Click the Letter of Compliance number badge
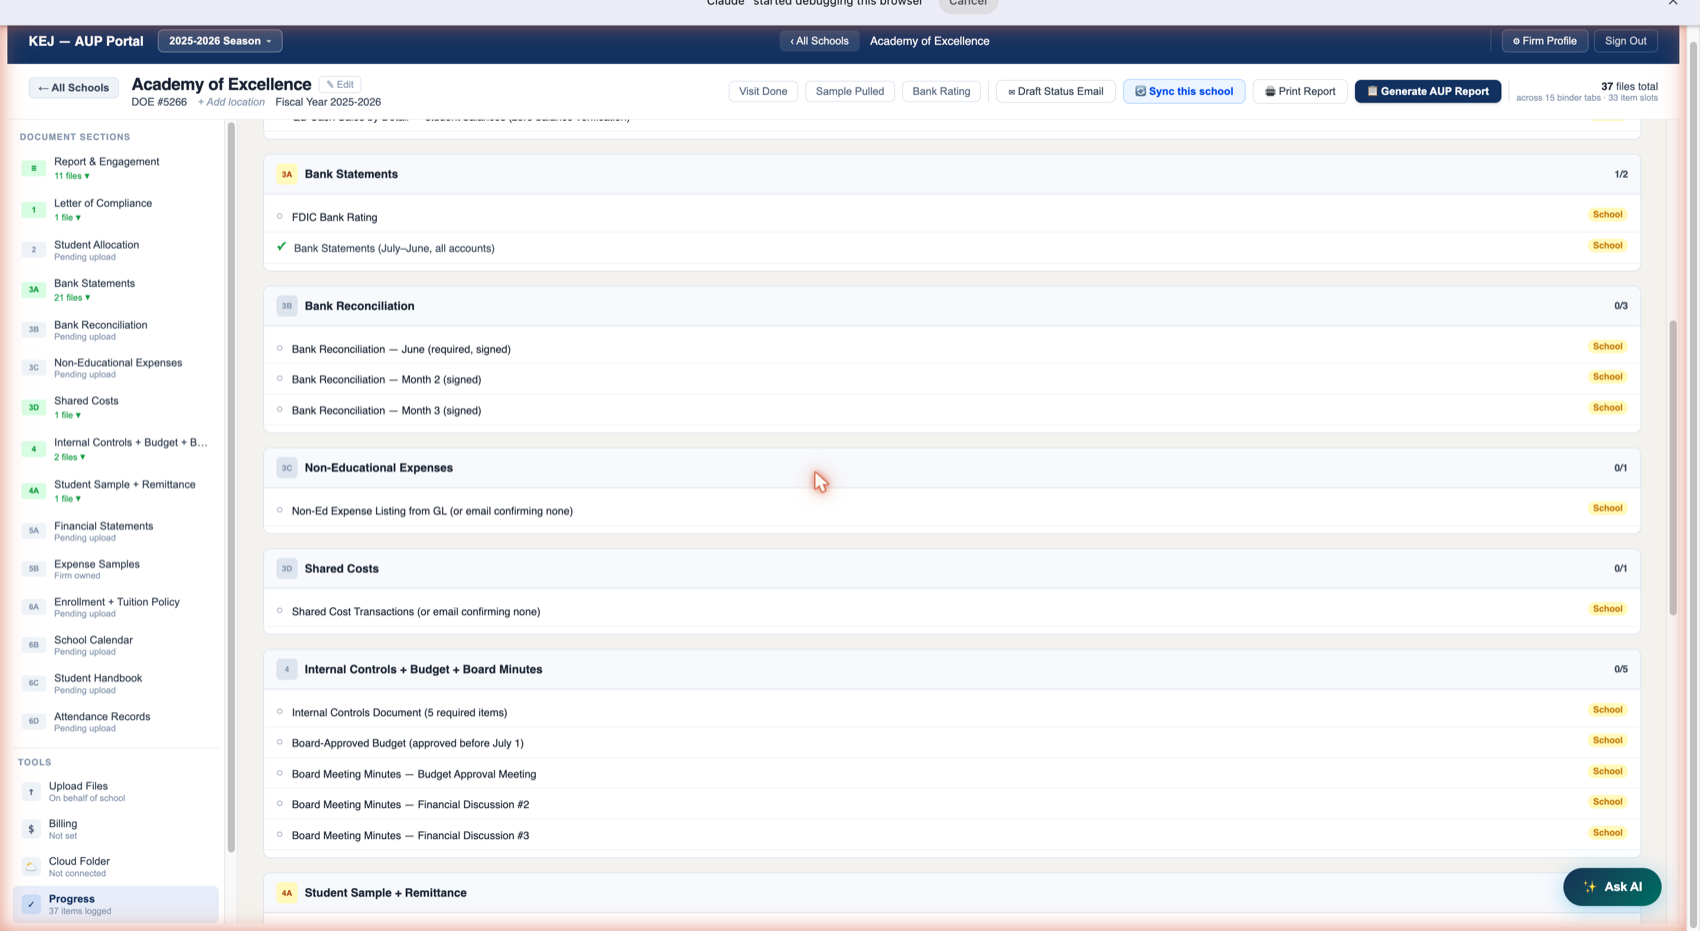Viewport: 1700px width, 931px height. click(x=33, y=210)
